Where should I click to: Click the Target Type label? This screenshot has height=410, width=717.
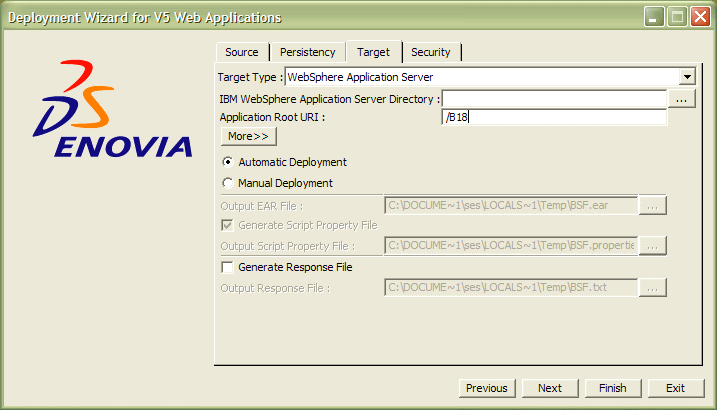[x=250, y=77]
